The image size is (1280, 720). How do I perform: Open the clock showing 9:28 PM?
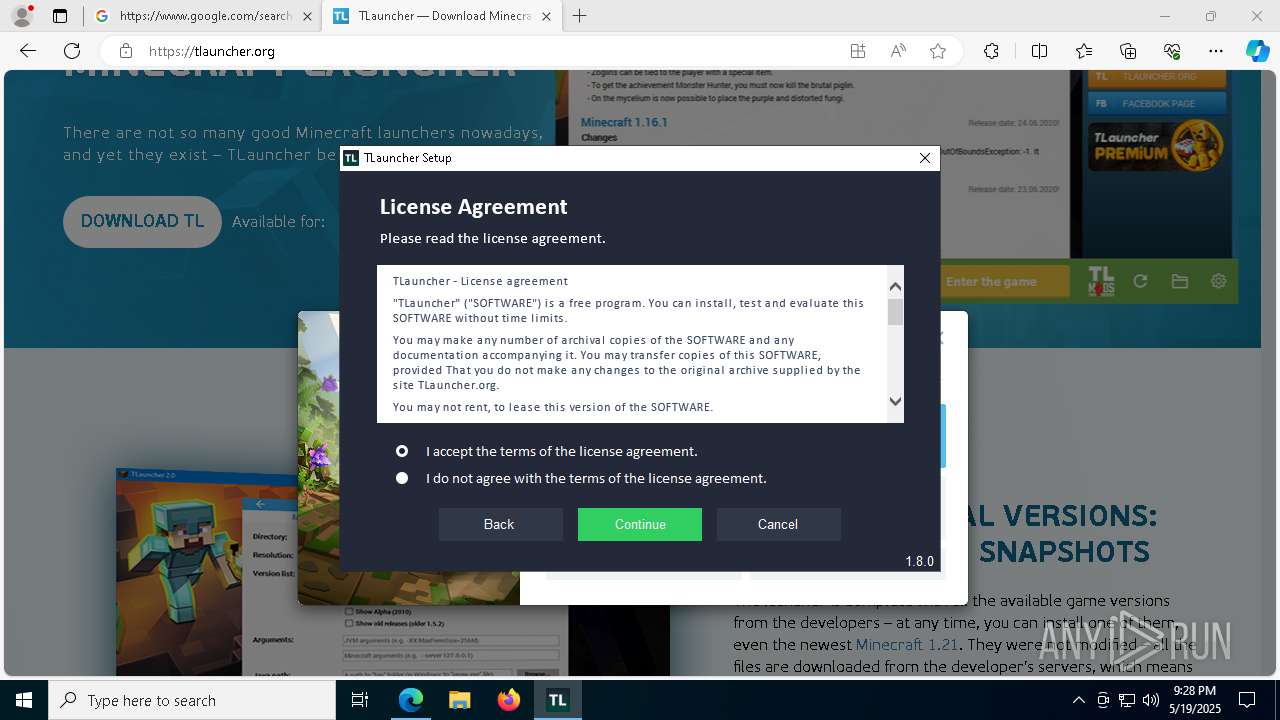[x=1195, y=700]
